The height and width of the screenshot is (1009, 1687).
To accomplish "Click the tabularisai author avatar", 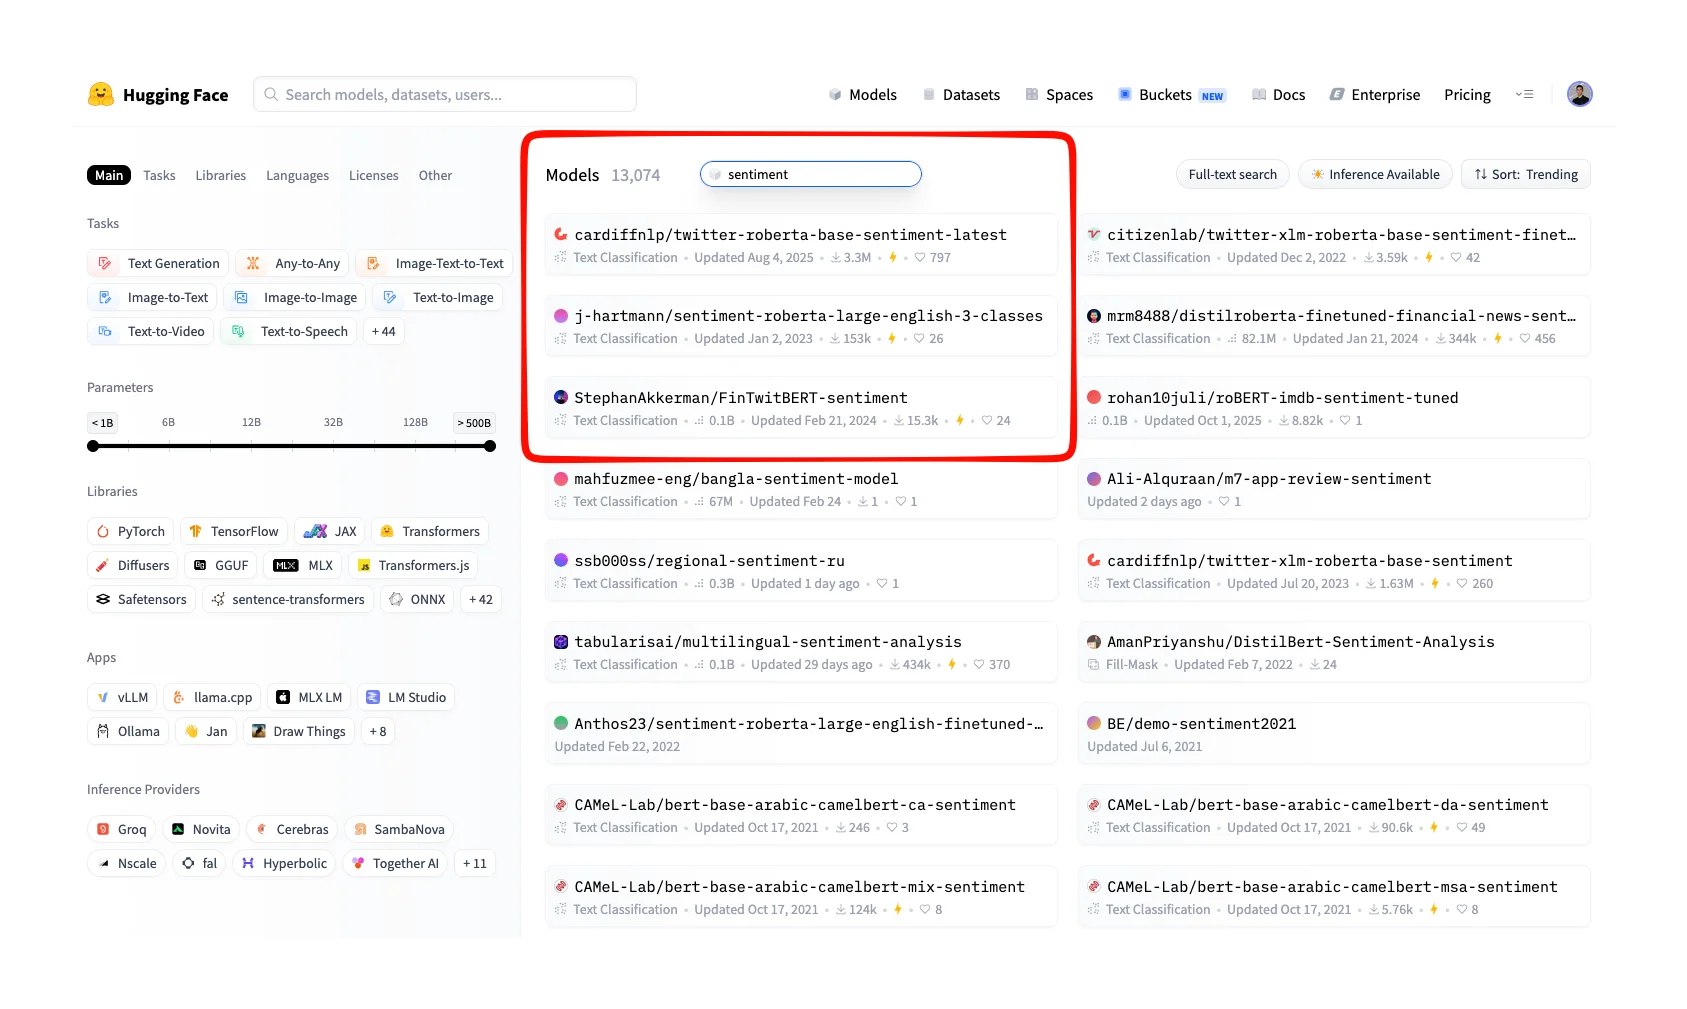I will point(561,641).
